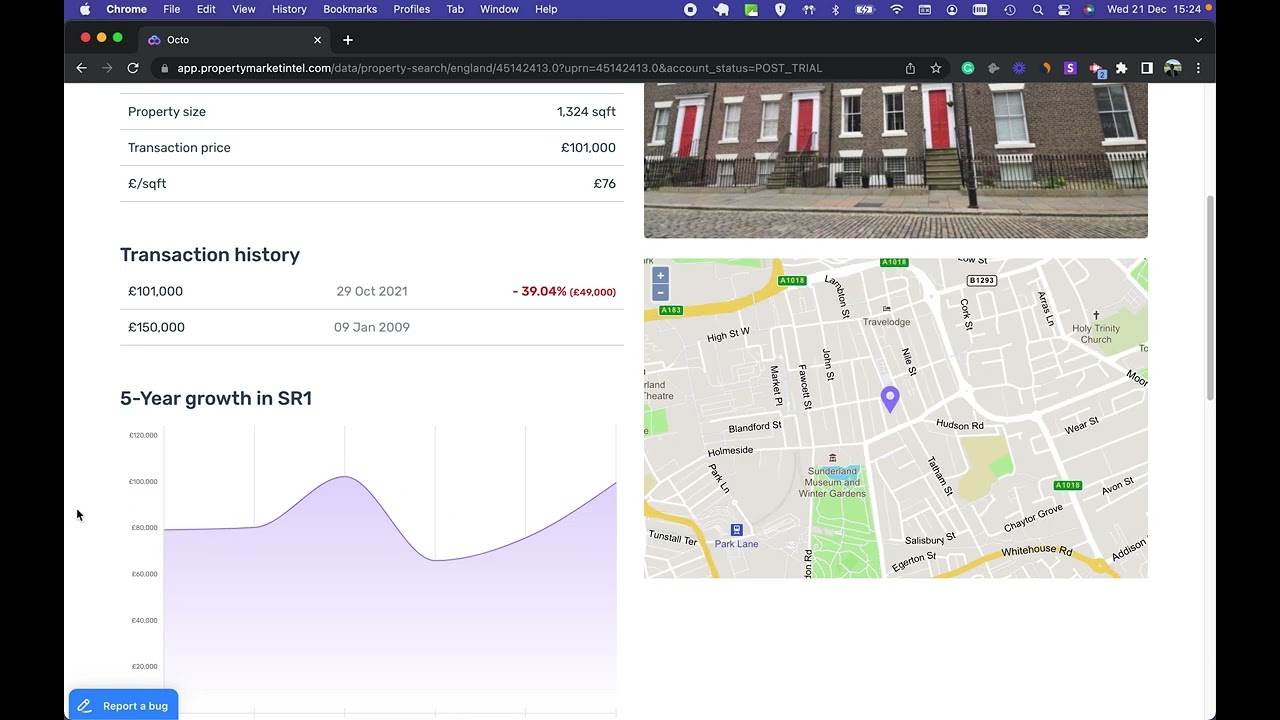Open the Edit menu
The image size is (1280, 720).
(206, 9)
